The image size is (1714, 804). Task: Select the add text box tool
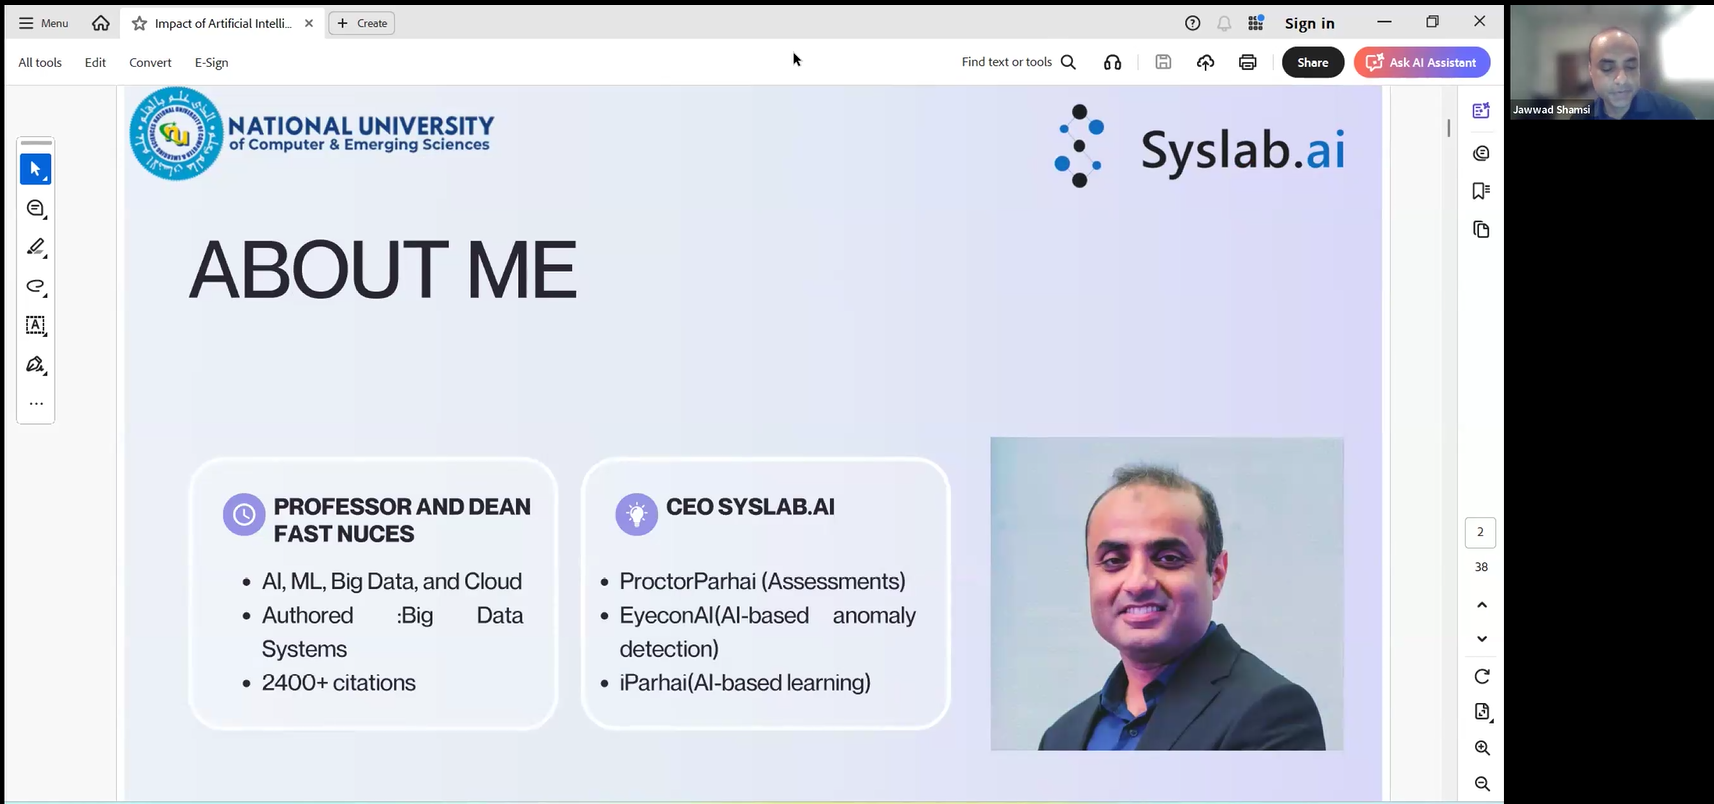(35, 325)
